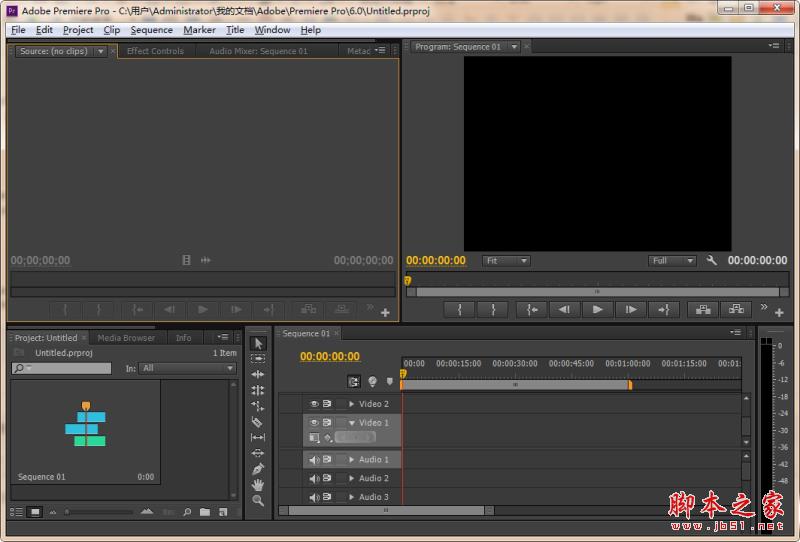Toggle sync lock on Video 1
The width and height of the screenshot is (800, 542).
(x=327, y=423)
